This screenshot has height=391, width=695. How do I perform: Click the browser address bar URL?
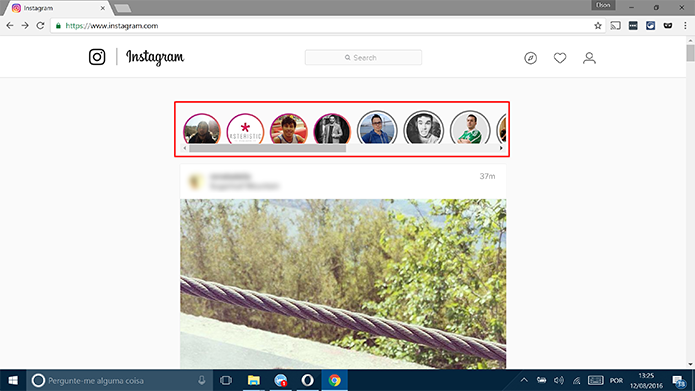(112, 26)
